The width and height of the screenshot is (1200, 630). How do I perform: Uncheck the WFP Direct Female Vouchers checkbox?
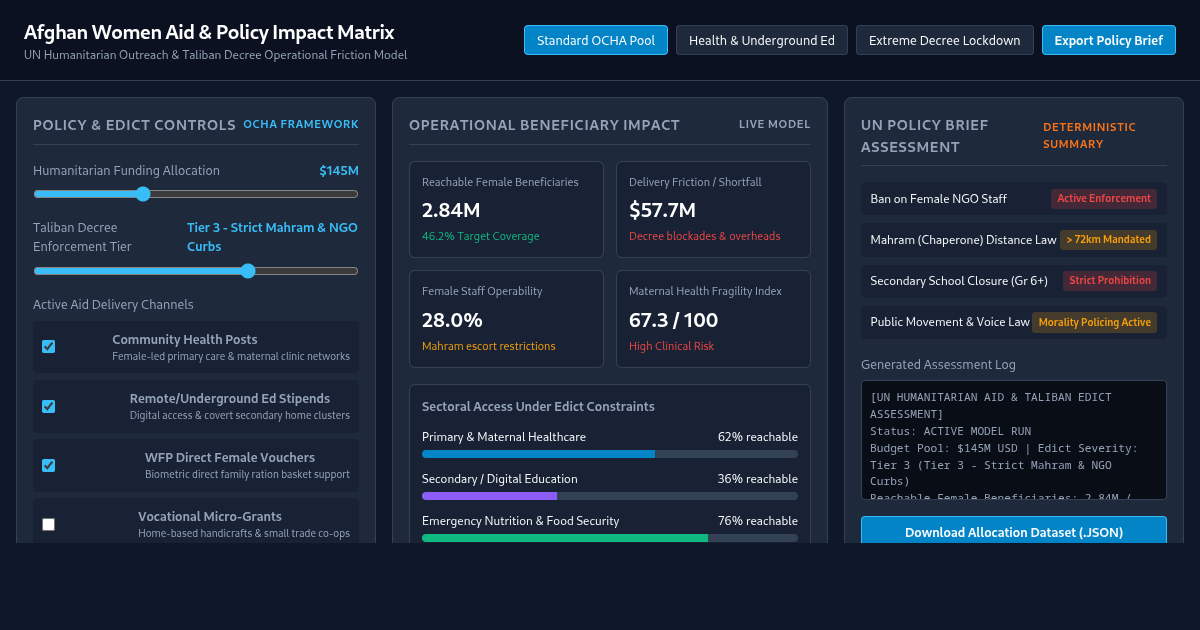pos(48,465)
